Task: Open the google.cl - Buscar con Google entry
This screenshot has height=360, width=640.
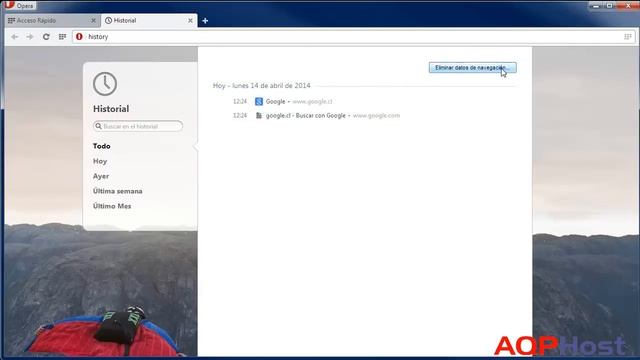Action: pyautogui.click(x=306, y=116)
